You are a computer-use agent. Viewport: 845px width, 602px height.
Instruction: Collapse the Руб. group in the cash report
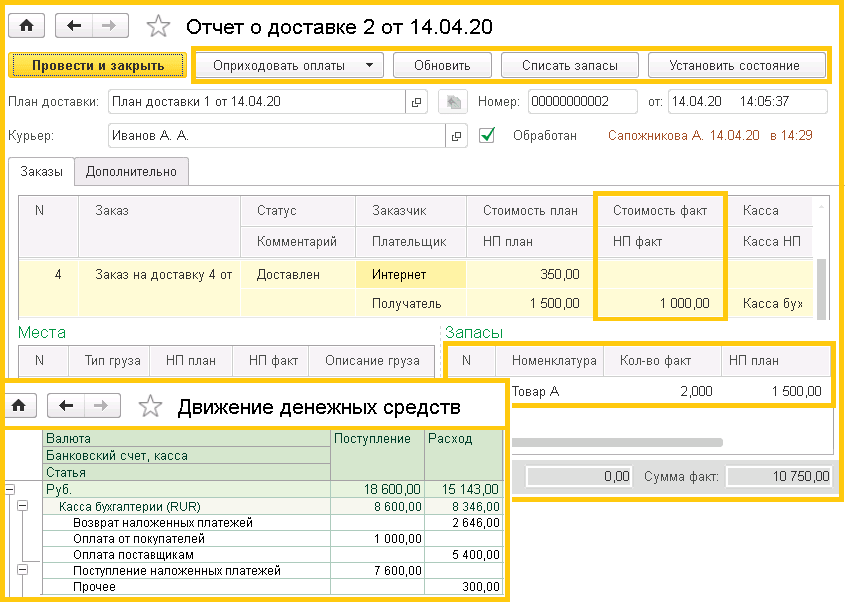coord(10,490)
